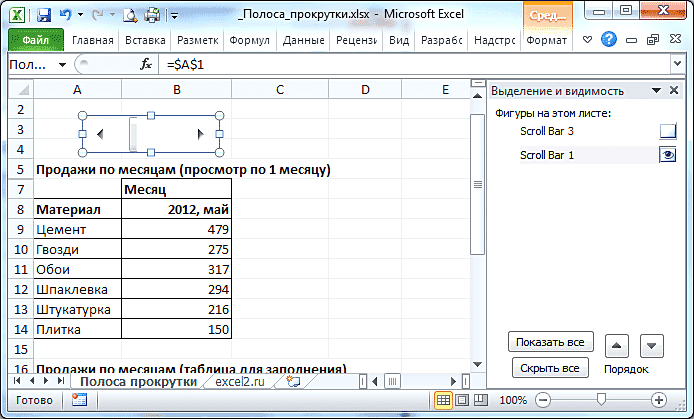This screenshot has width=694, height=419.
Task: Open Customize Quick Access Toolbar dropdown
Action: (x=175, y=16)
